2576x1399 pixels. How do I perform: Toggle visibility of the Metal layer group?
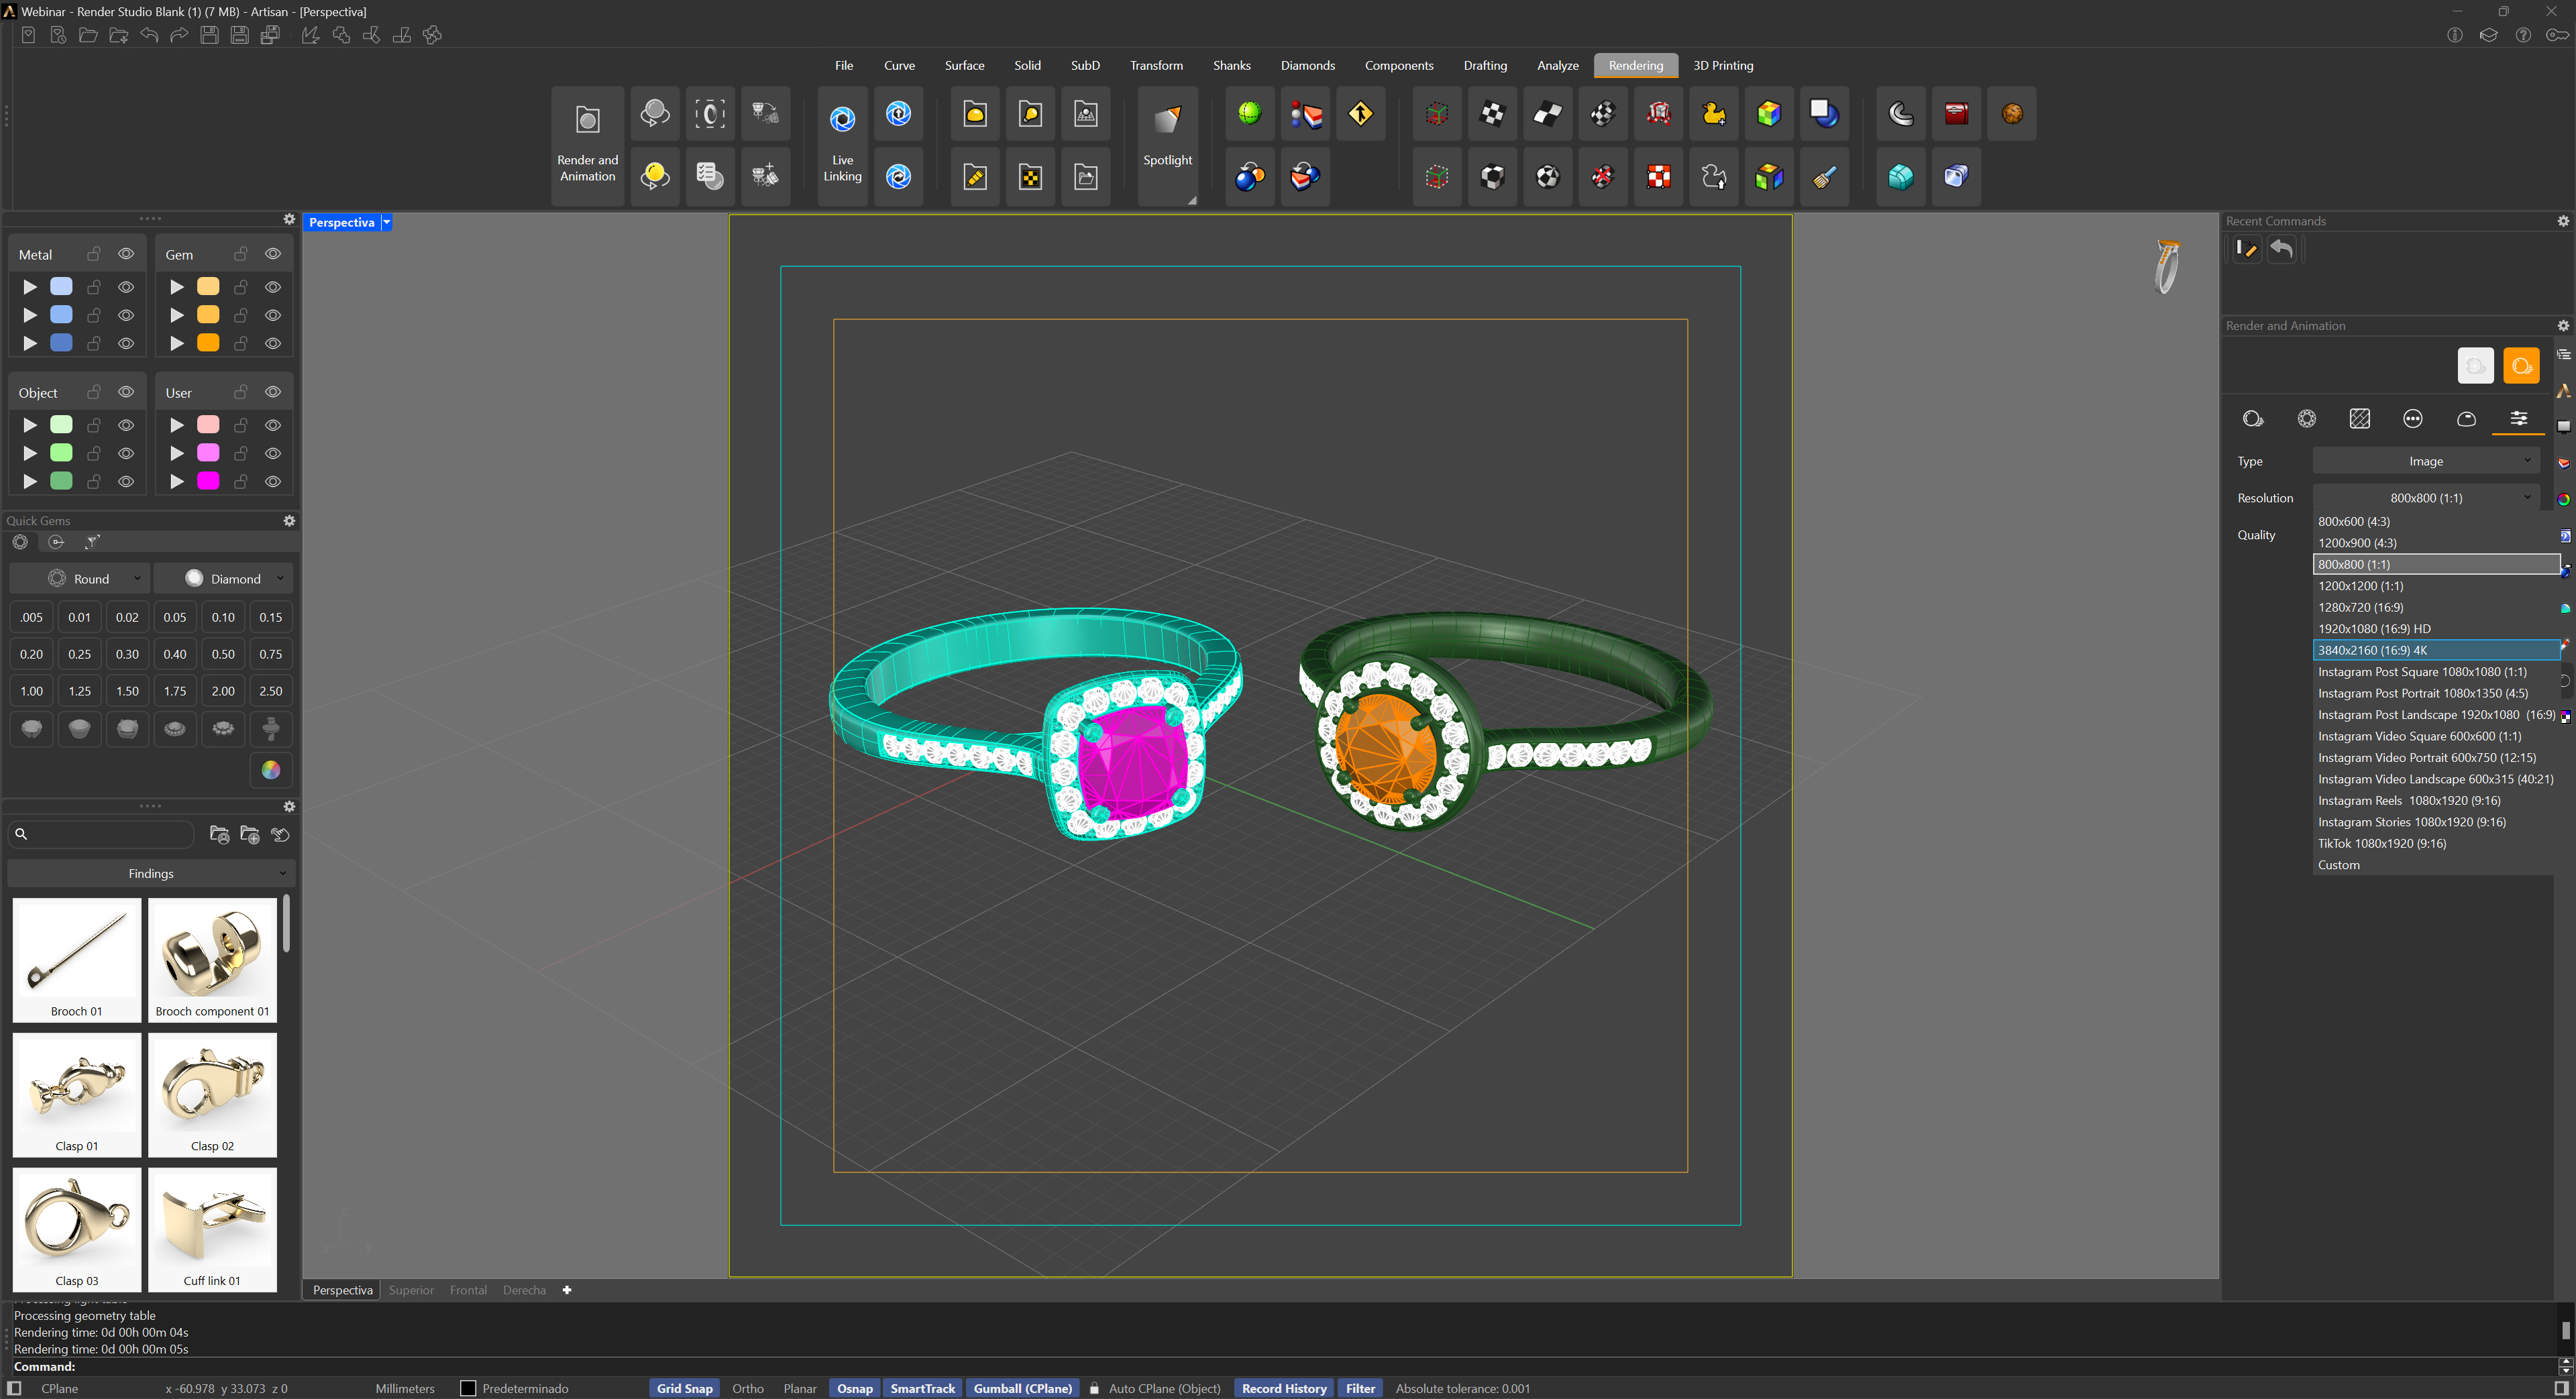126,254
